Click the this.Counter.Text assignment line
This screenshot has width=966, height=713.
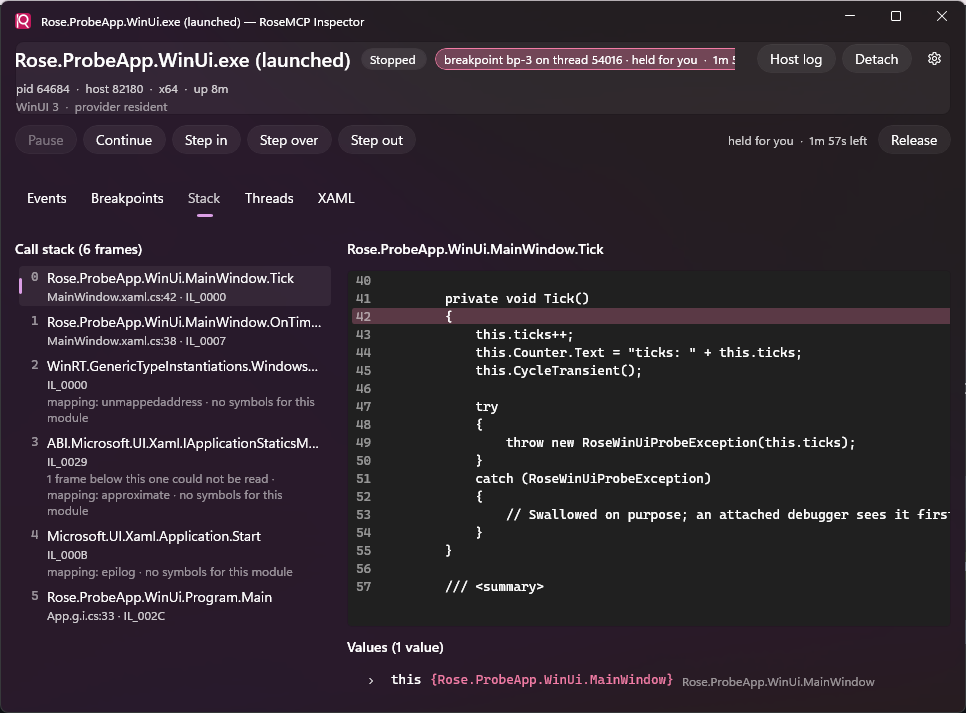[638, 352]
